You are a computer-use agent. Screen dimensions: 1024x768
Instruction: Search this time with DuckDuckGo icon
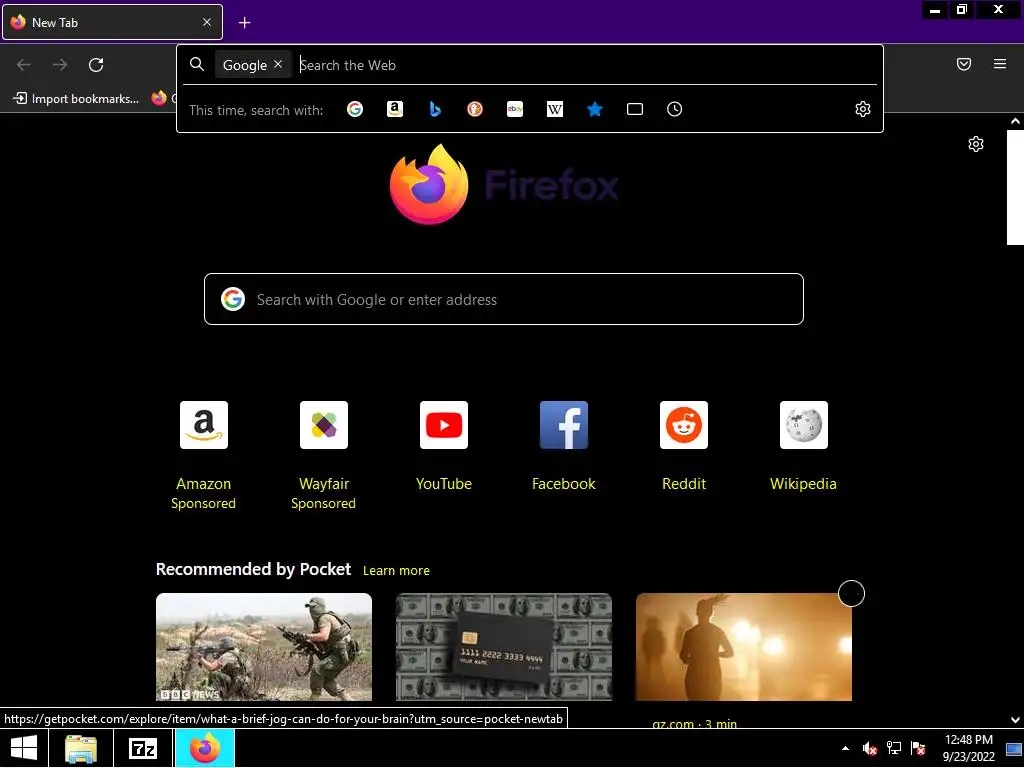[x=475, y=109]
